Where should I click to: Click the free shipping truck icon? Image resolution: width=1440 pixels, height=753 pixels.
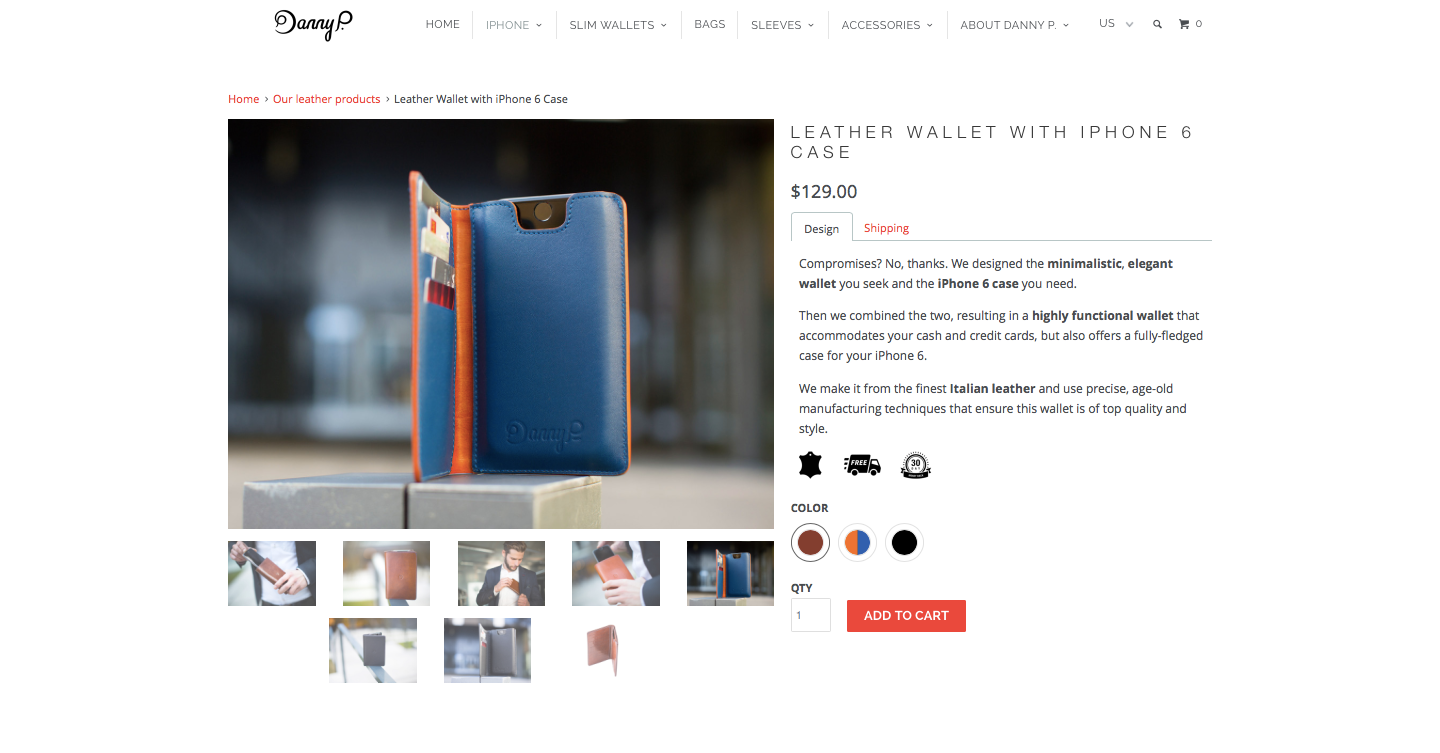862,465
